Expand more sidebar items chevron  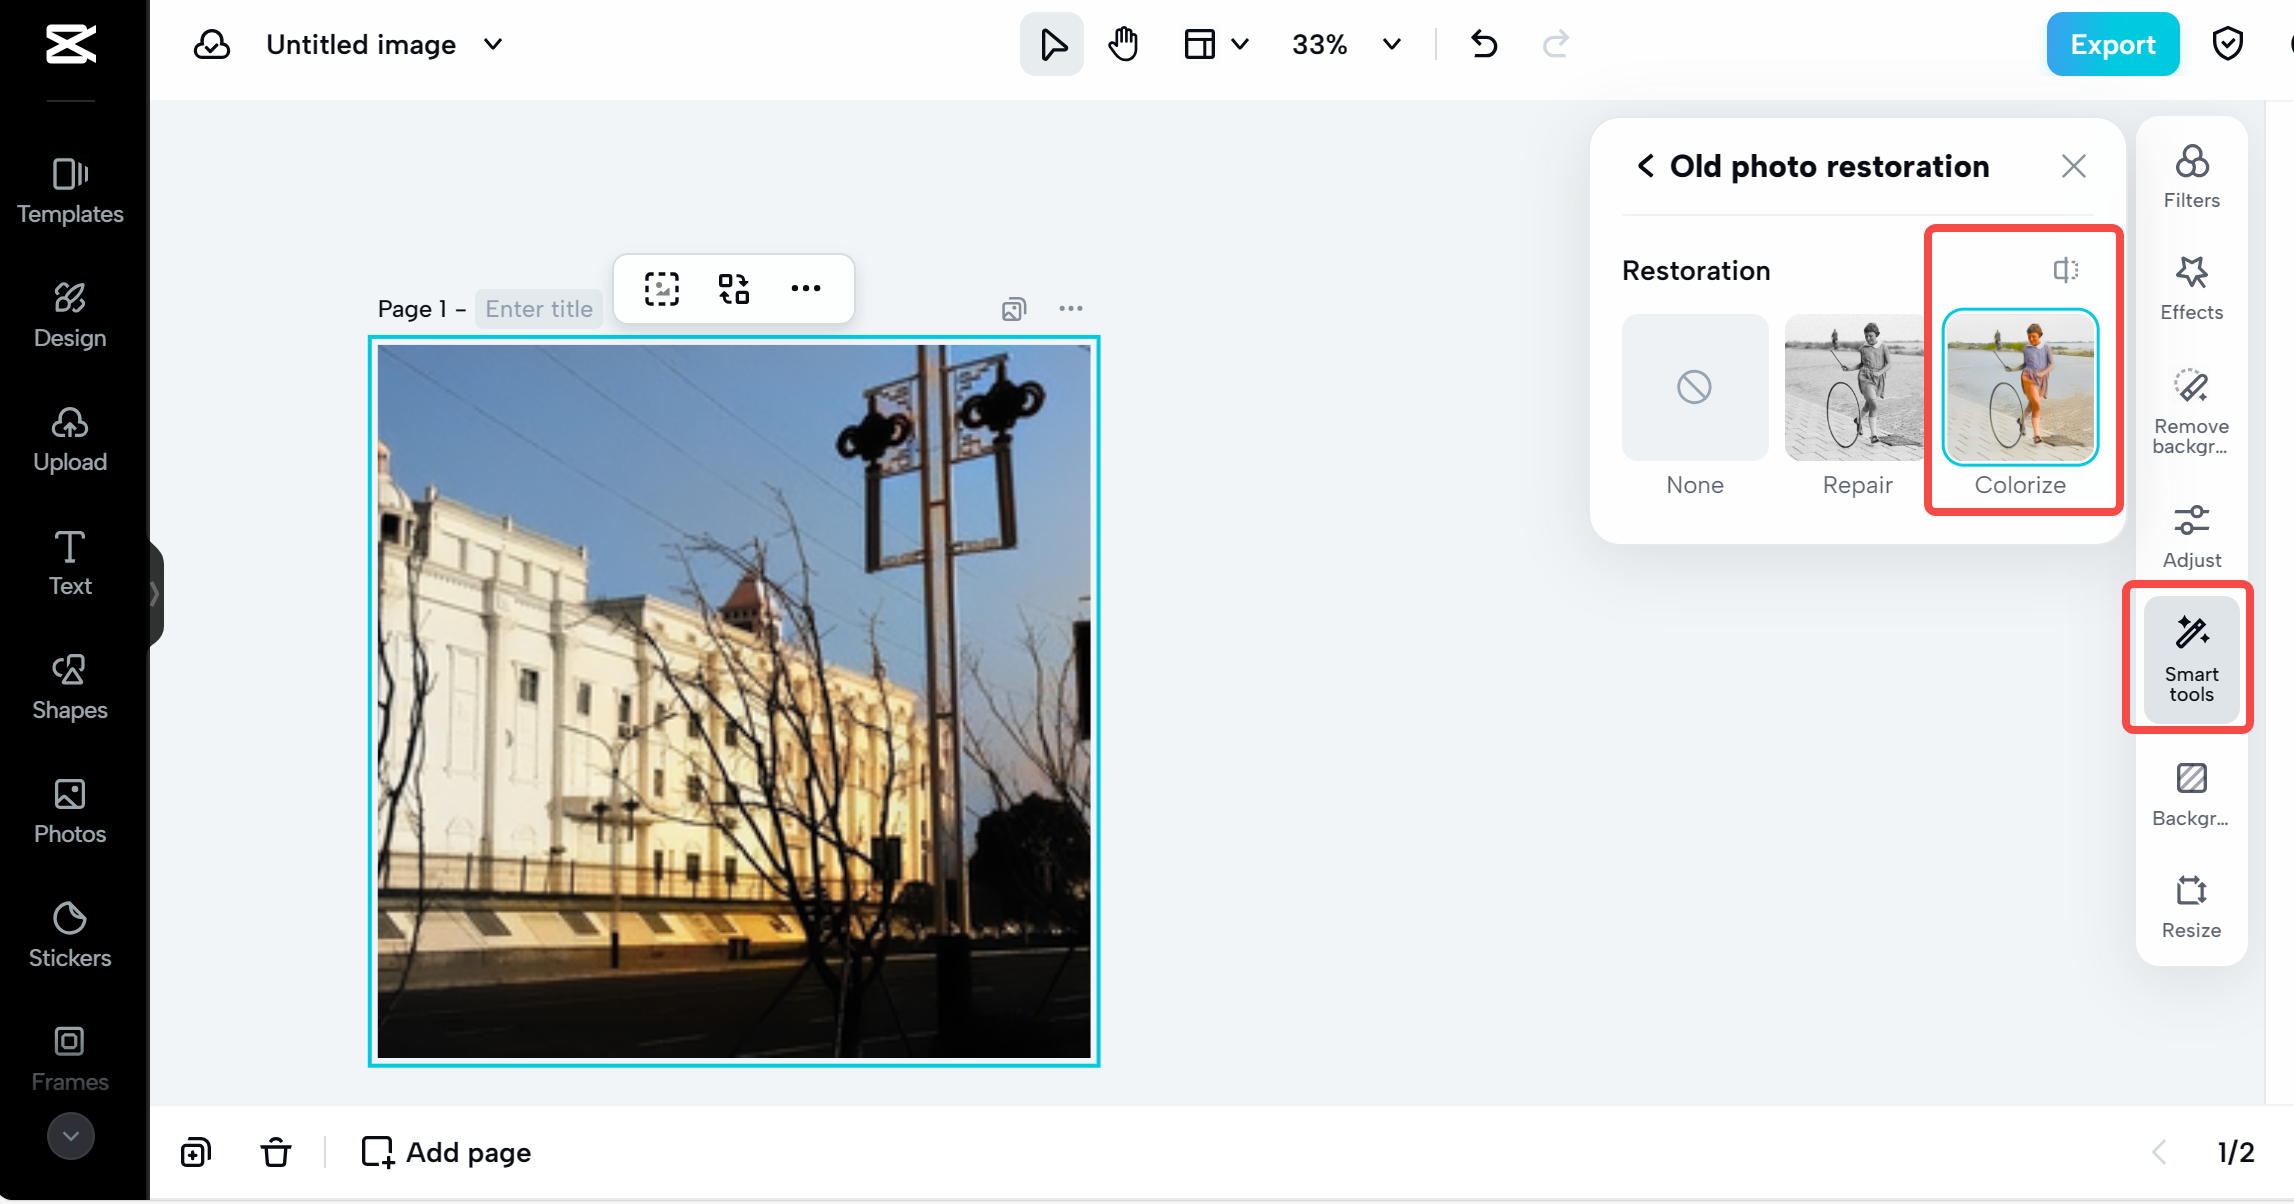click(70, 1136)
